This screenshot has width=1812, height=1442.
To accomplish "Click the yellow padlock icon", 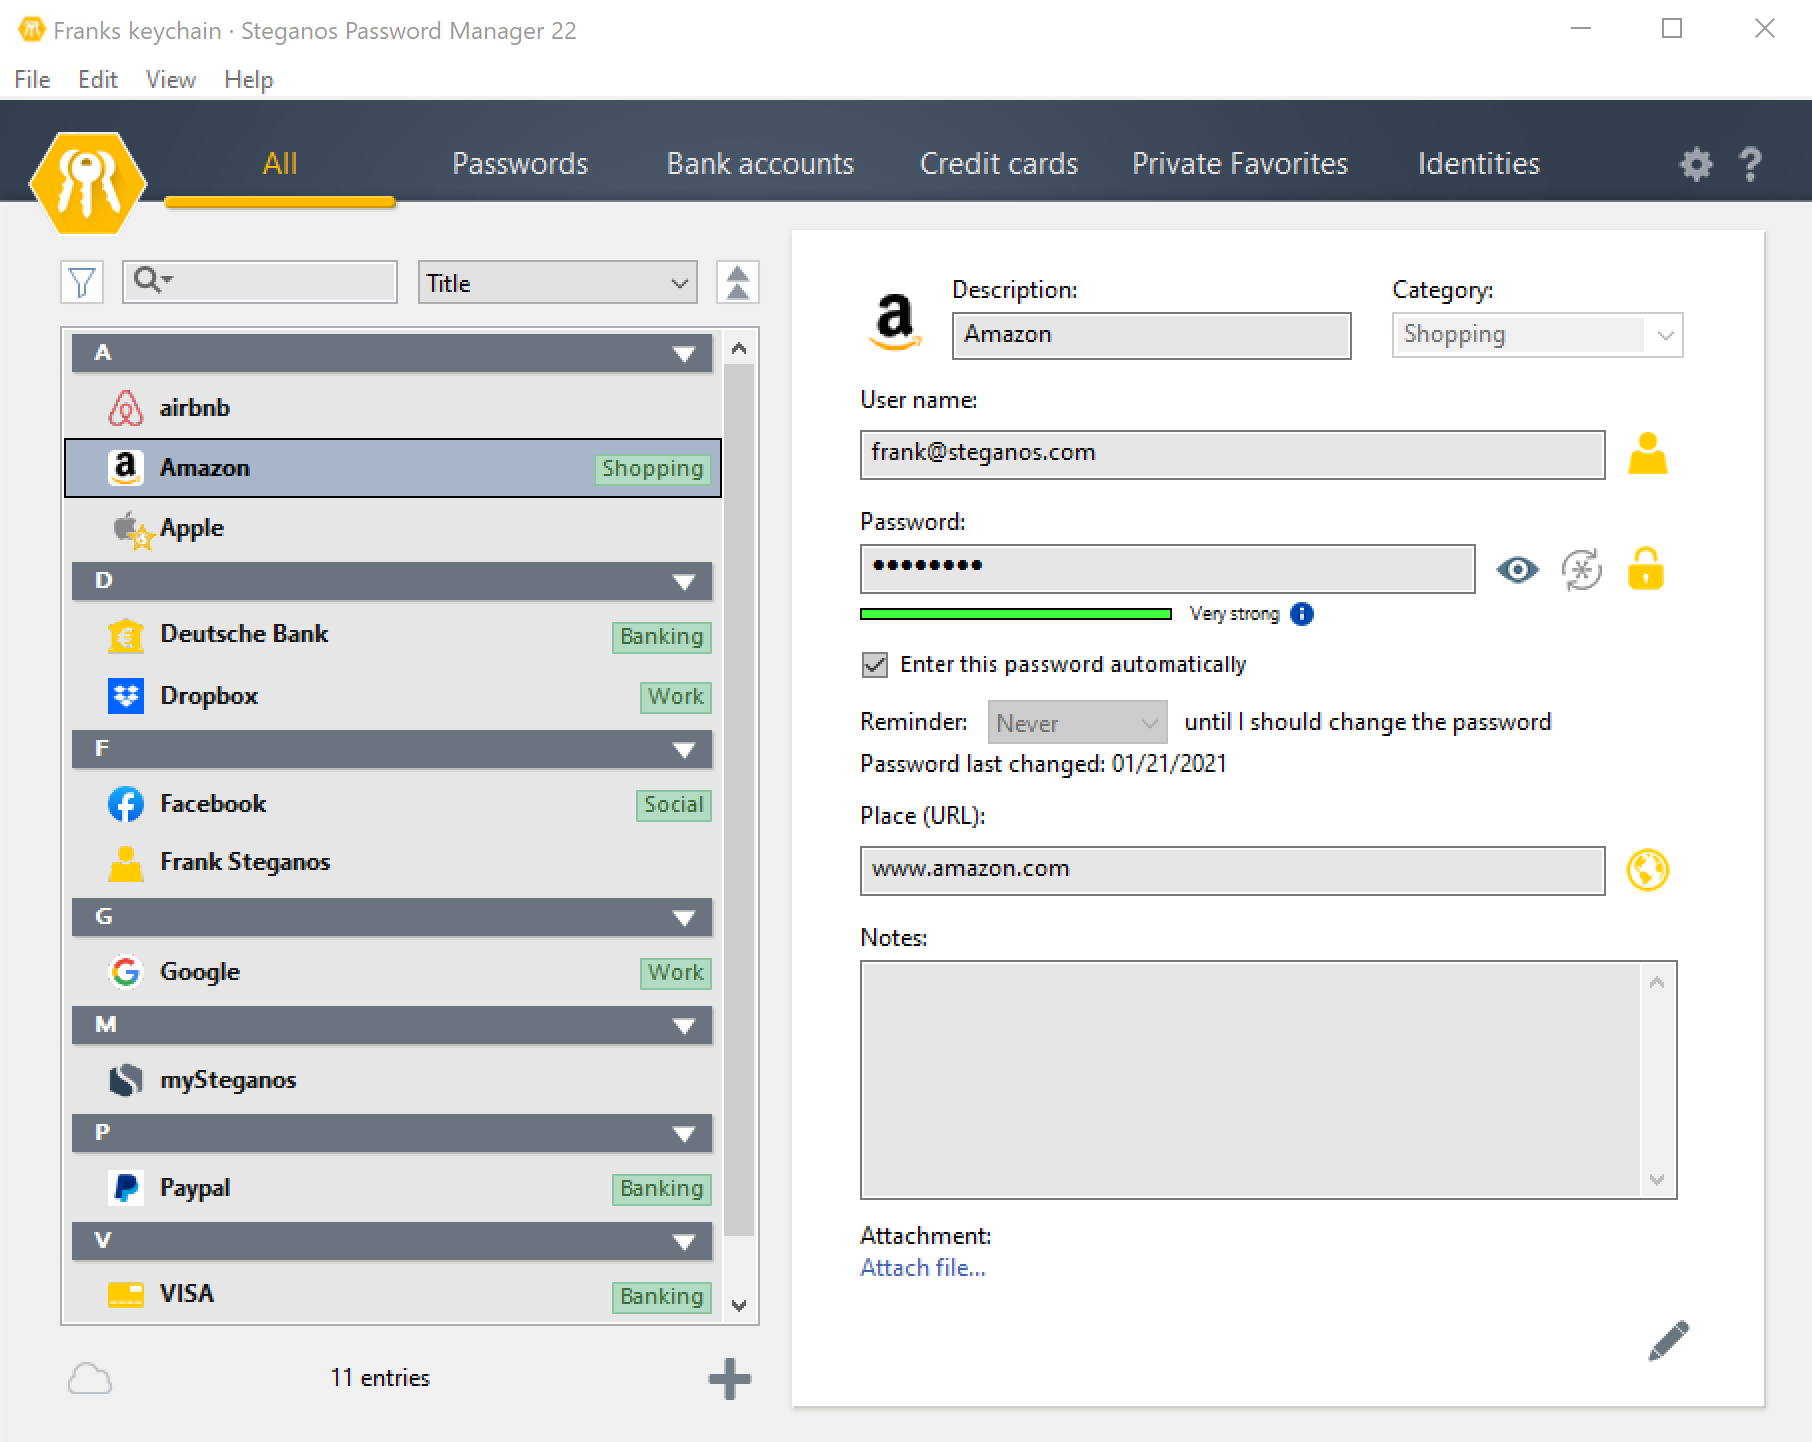I will coord(1645,569).
